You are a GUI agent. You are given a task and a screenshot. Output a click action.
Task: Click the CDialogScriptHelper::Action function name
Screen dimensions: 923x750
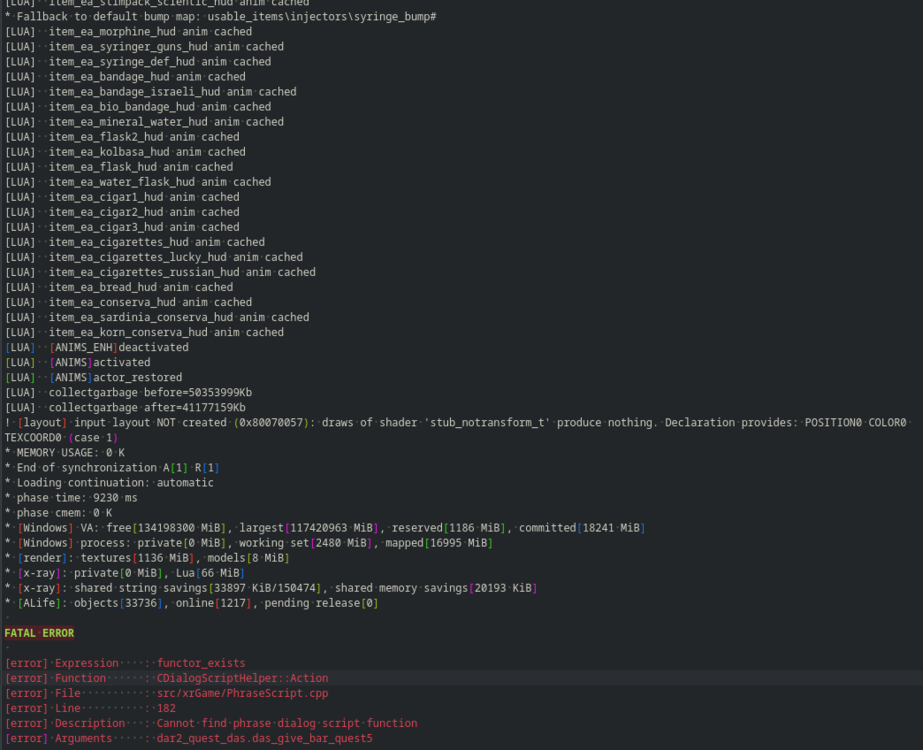[243, 678]
